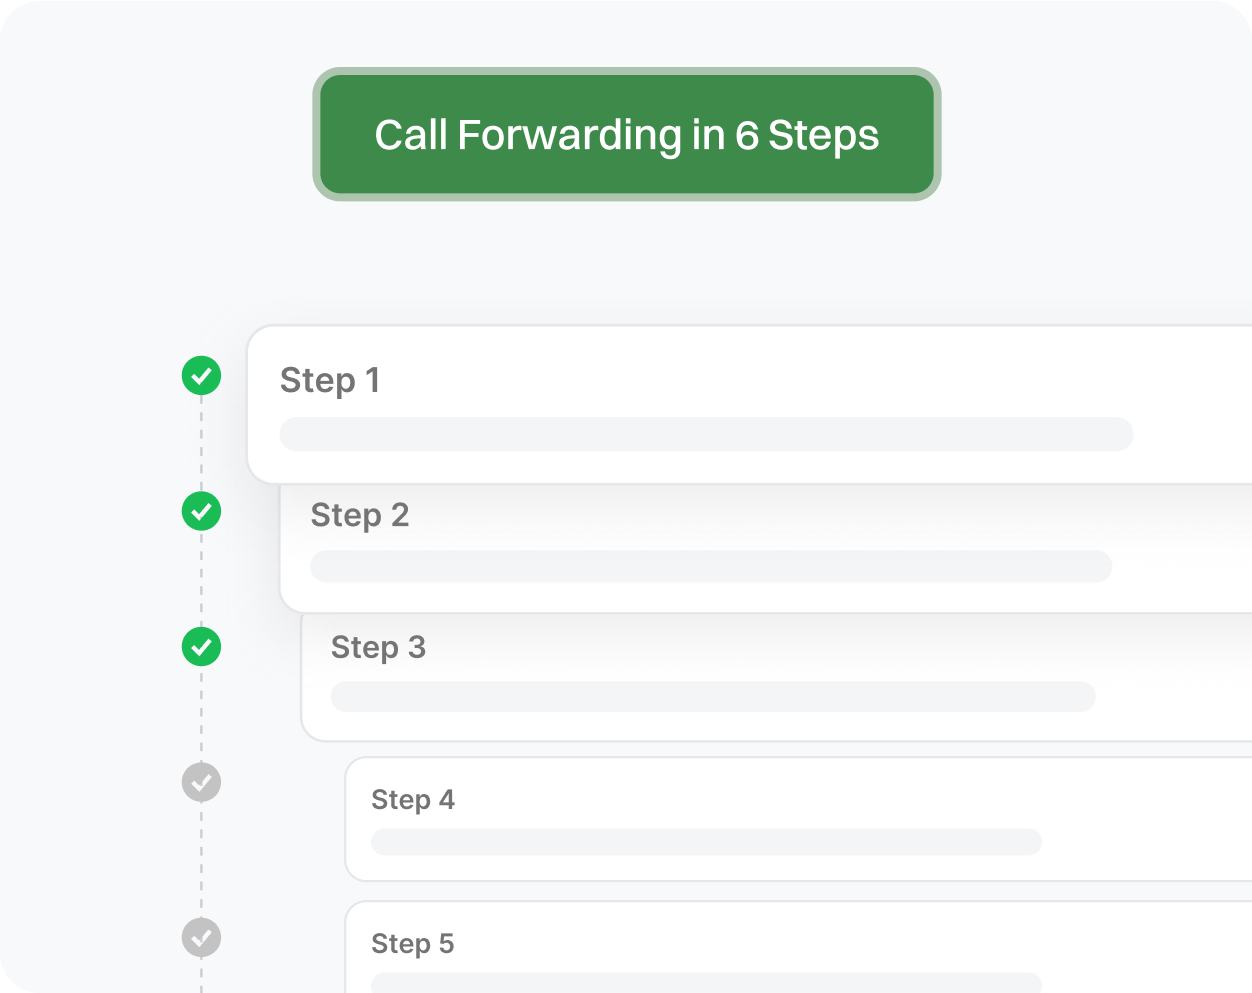Select the Step 4 title text
1252x993 pixels.
(413, 800)
